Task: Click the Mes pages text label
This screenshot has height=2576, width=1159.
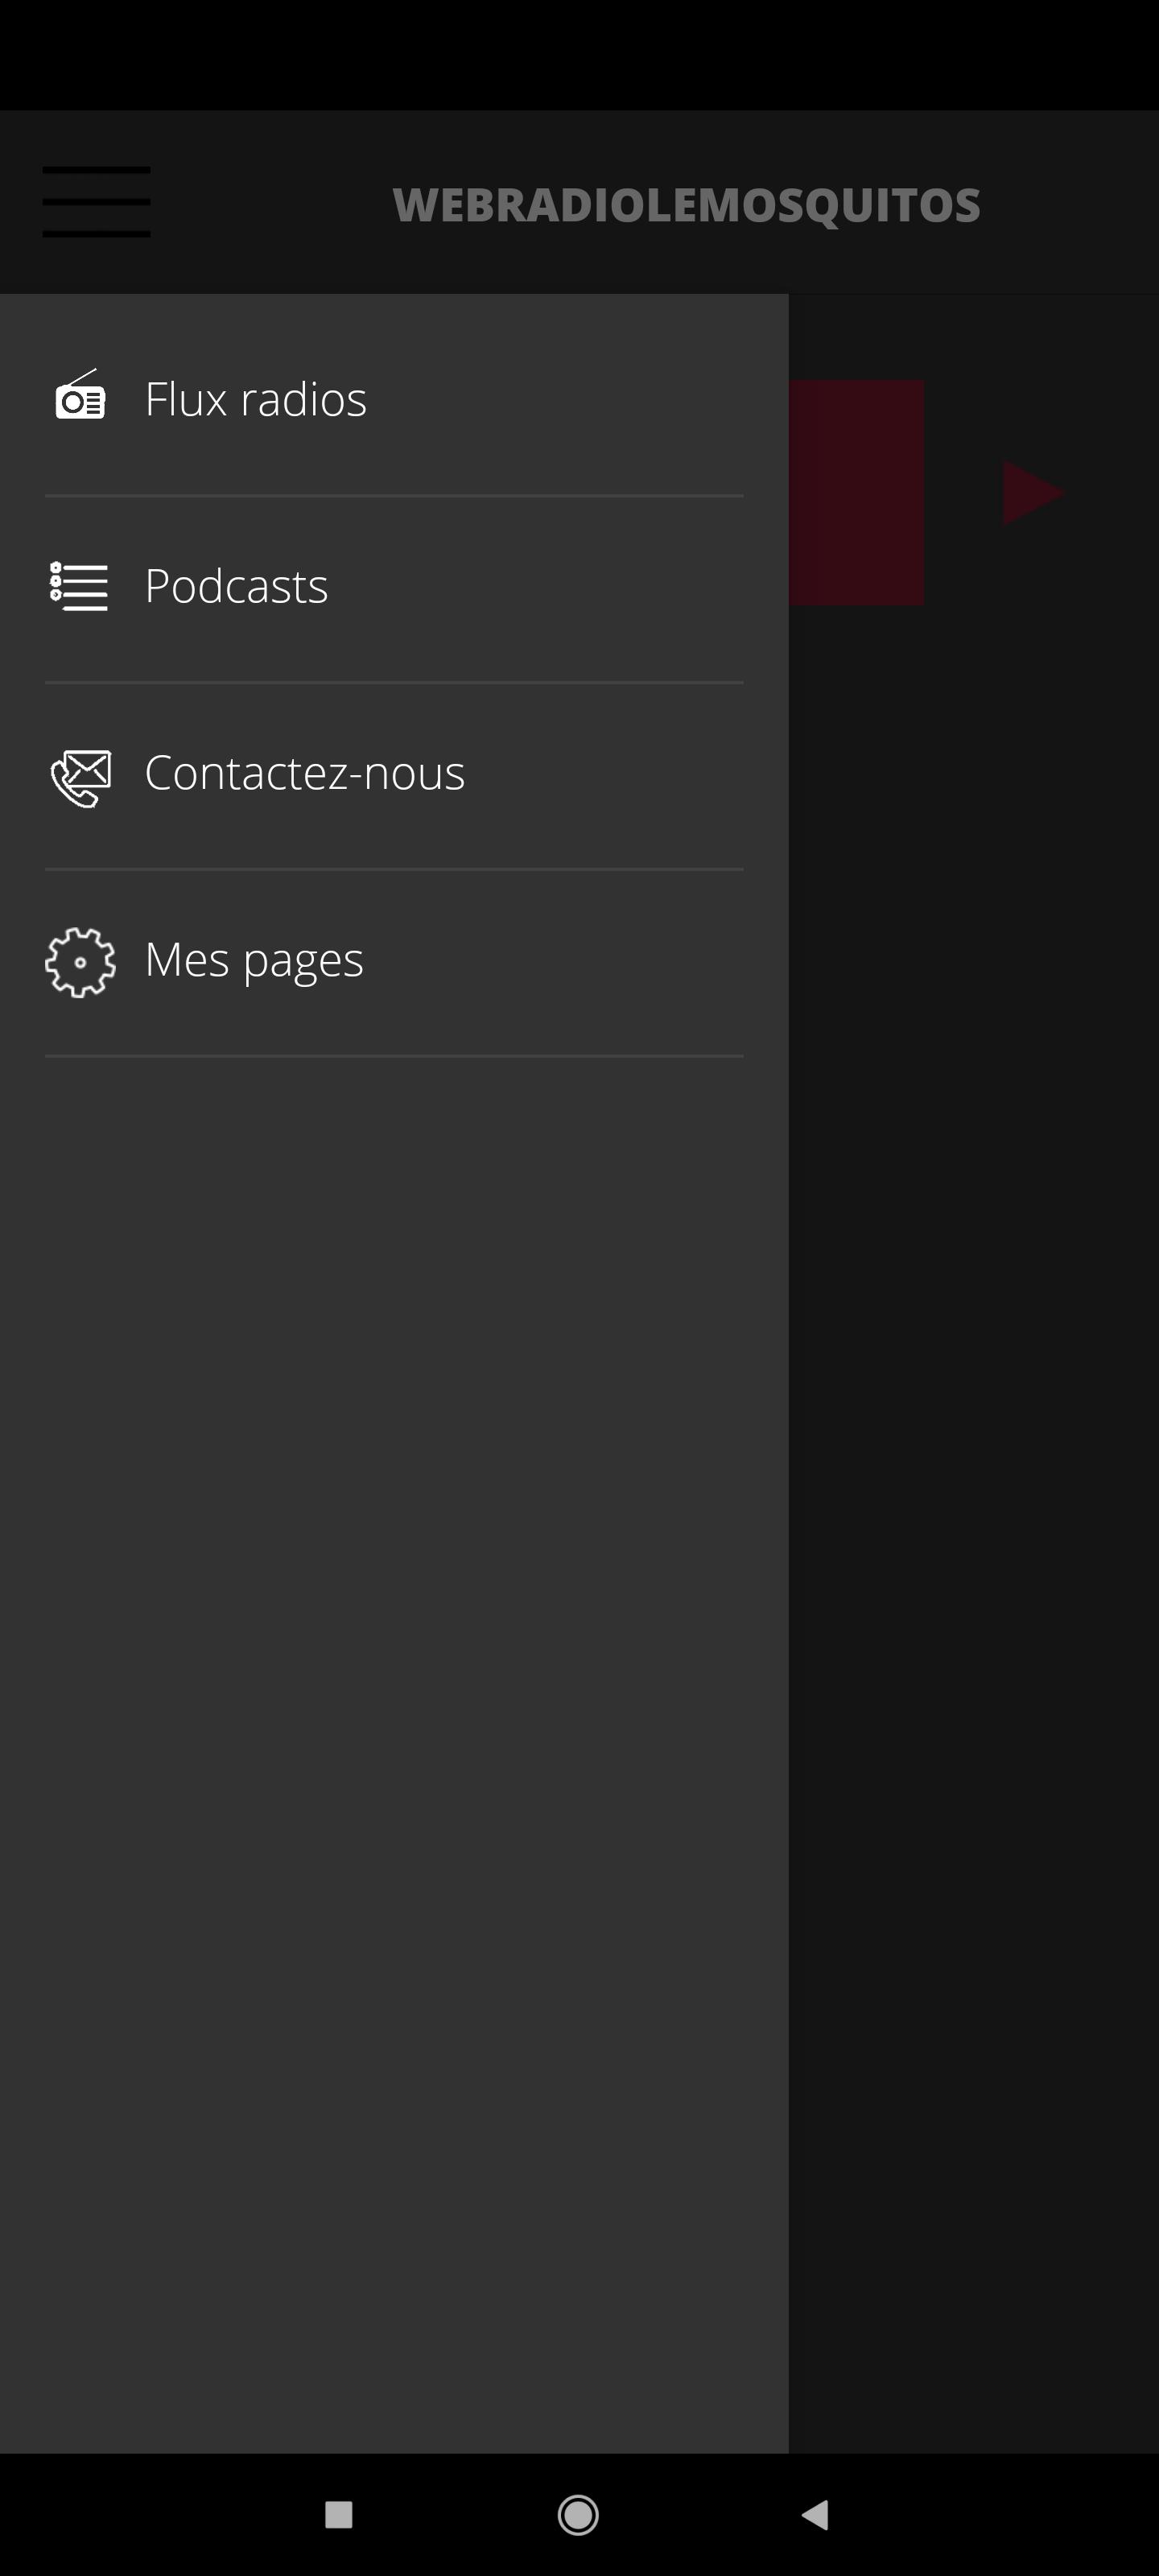Action: (254, 962)
